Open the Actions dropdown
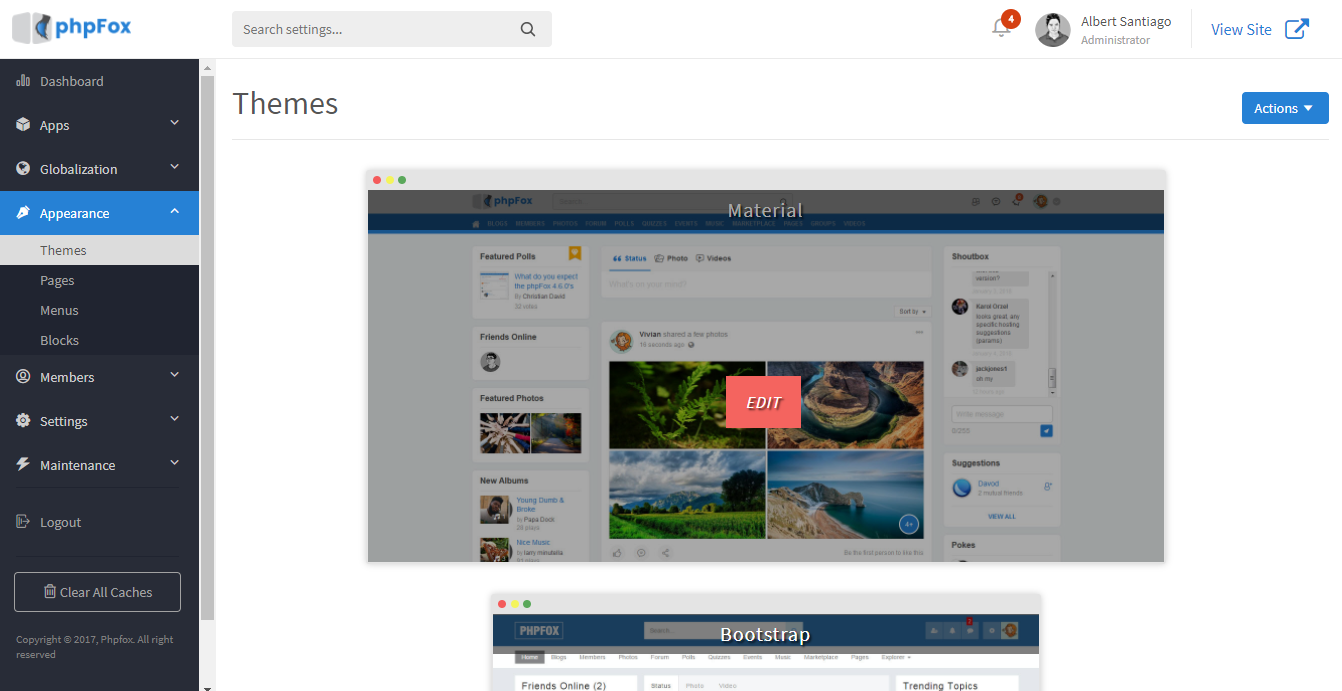The image size is (1342, 691). click(x=1285, y=108)
